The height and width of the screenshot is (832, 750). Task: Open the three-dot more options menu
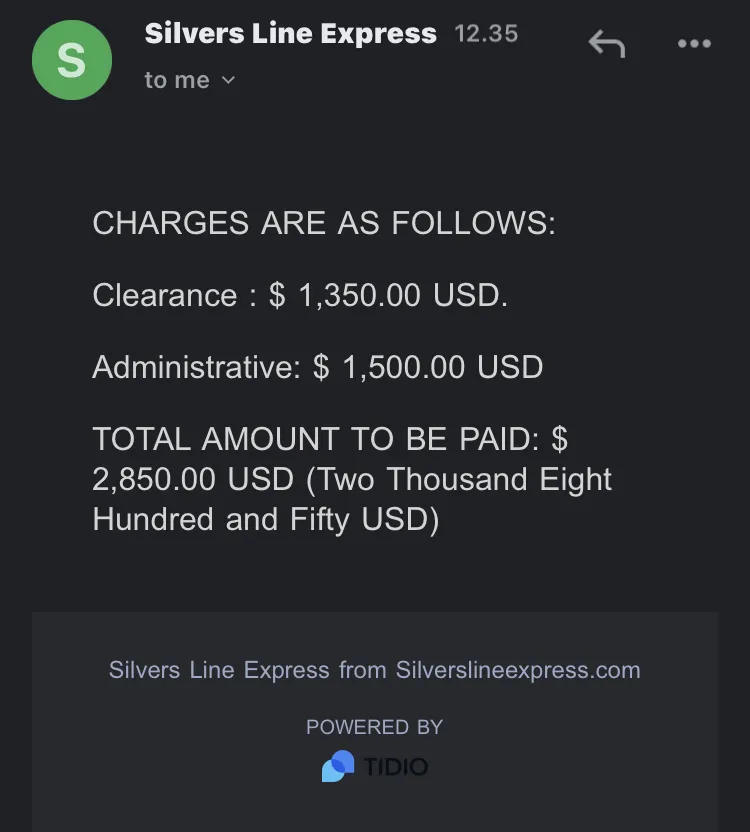tap(694, 44)
